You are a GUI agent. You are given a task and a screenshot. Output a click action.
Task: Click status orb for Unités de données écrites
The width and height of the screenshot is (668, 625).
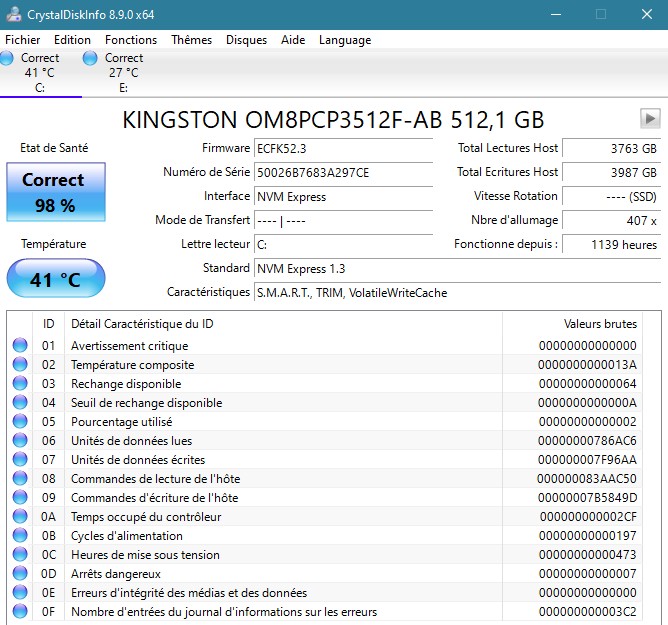click(20, 459)
